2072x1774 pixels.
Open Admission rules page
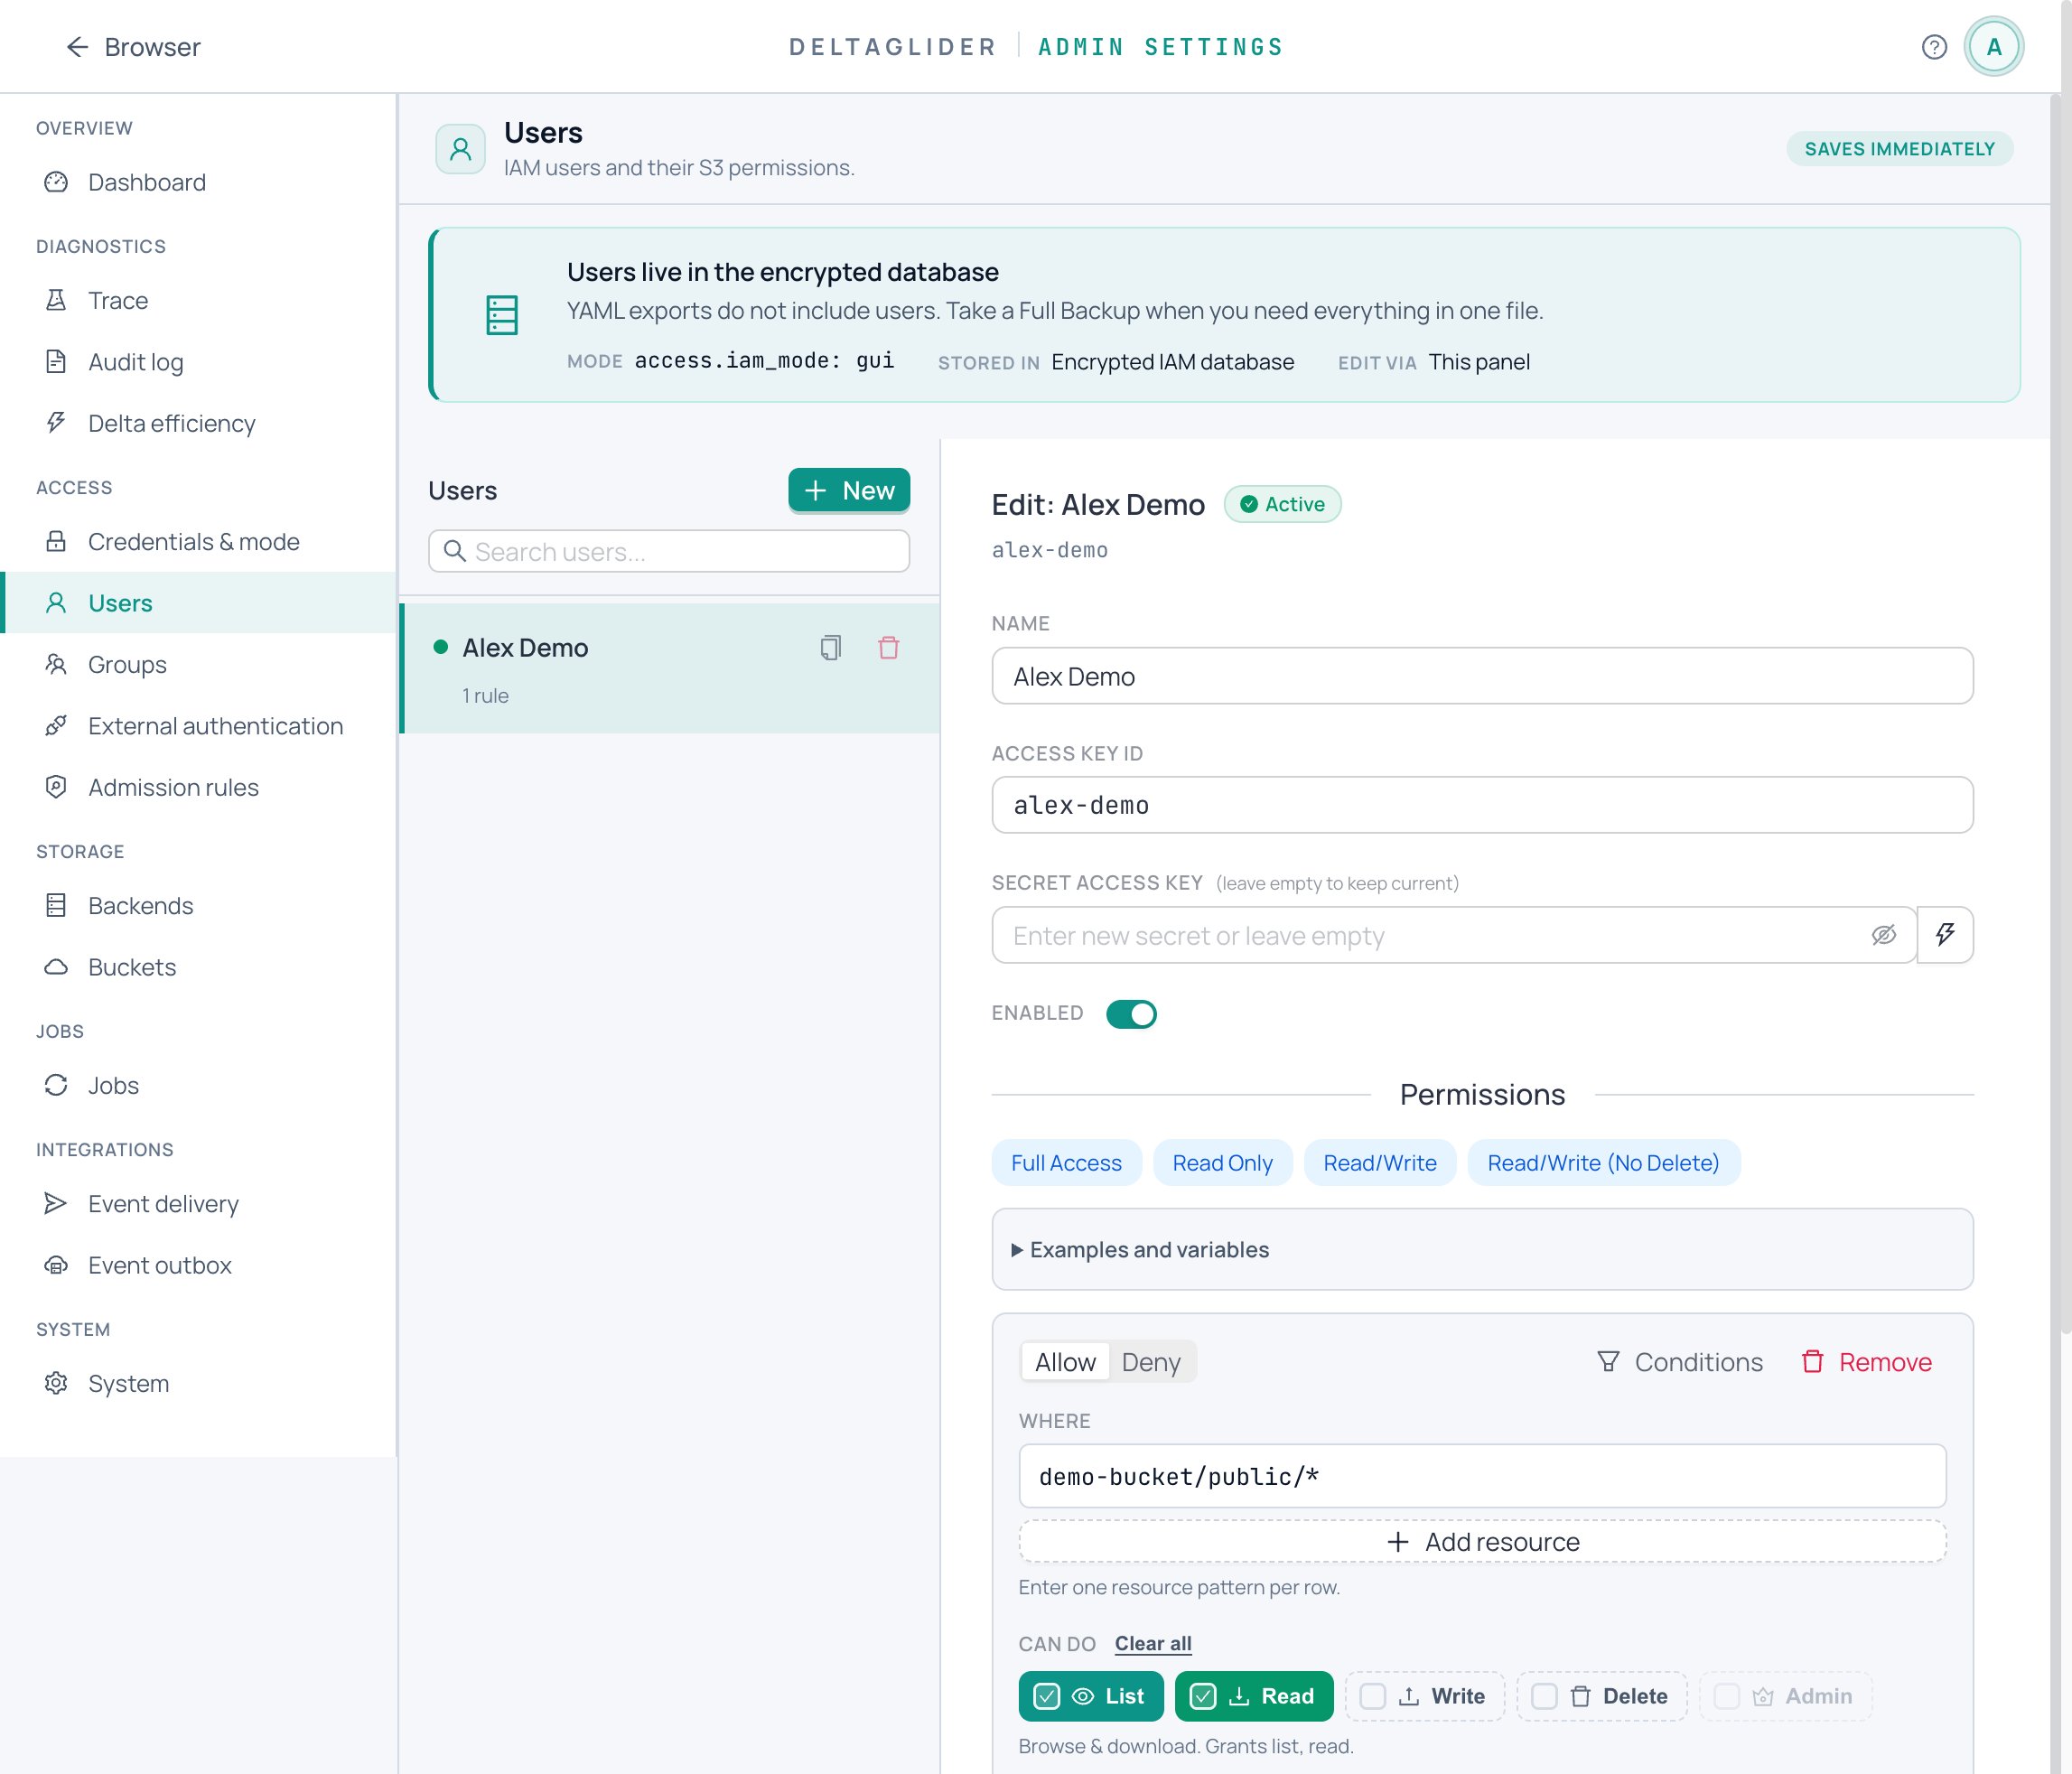pos(199,787)
